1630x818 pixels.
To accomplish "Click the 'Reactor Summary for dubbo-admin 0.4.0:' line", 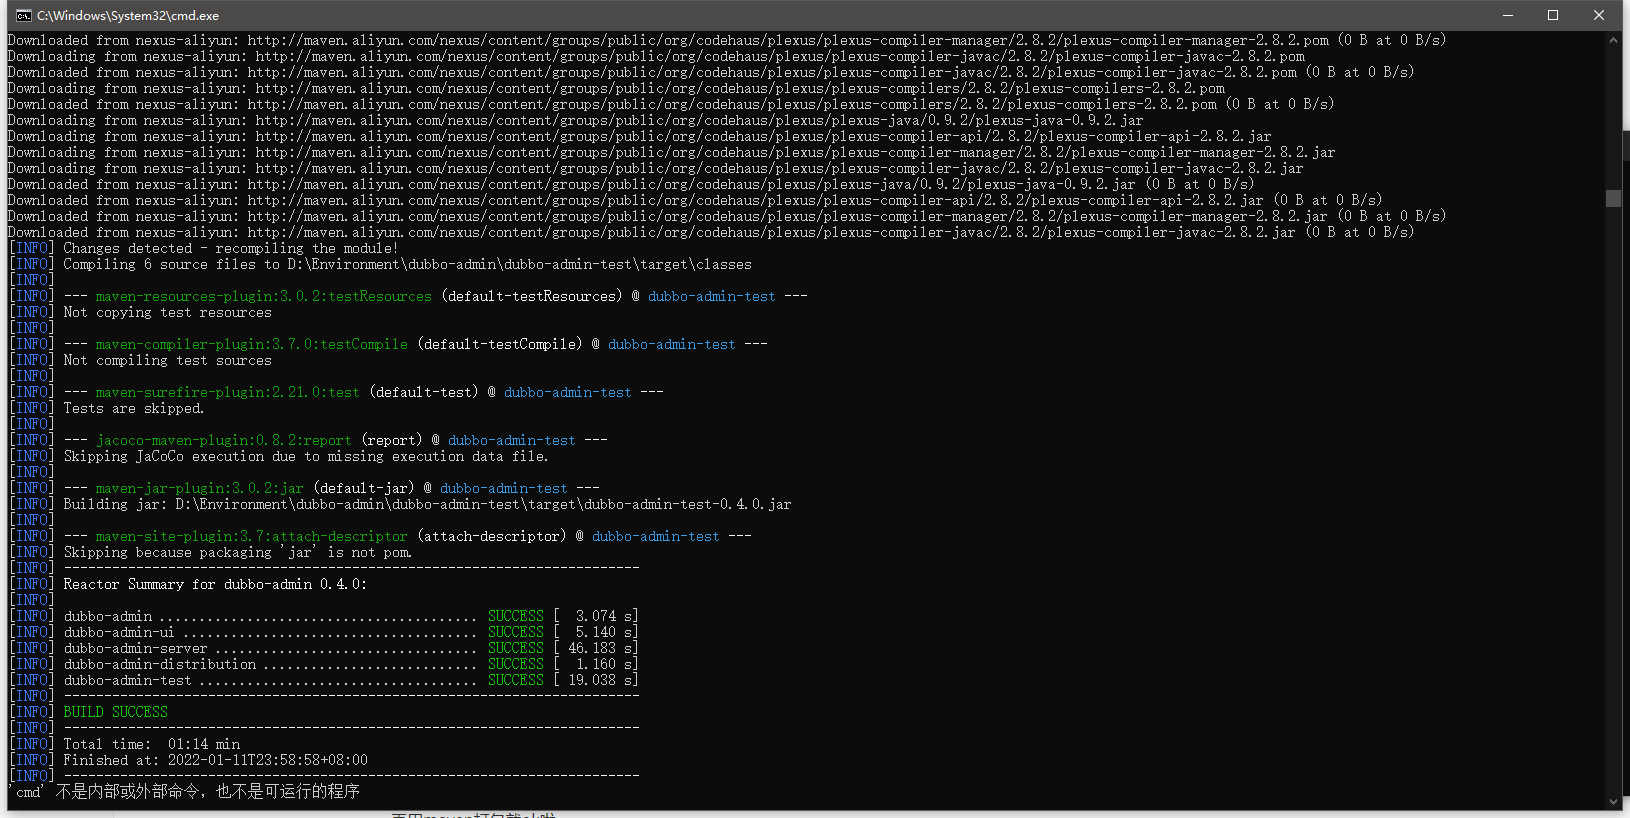I will click(215, 584).
